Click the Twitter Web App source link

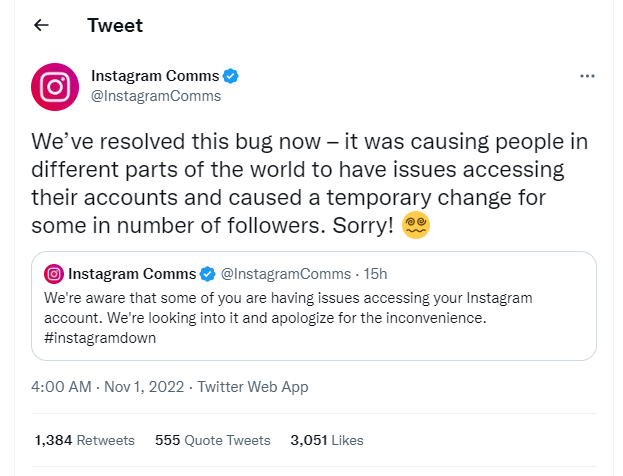pyautogui.click(x=253, y=387)
